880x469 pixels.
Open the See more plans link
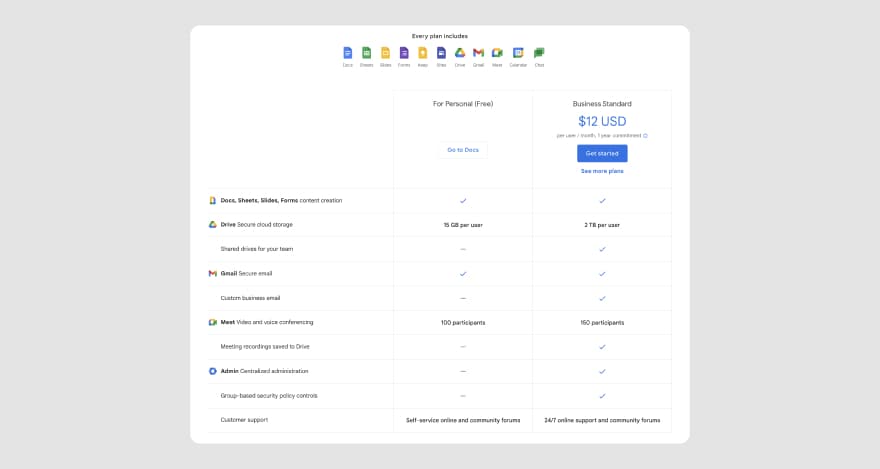tap(602, 171)
